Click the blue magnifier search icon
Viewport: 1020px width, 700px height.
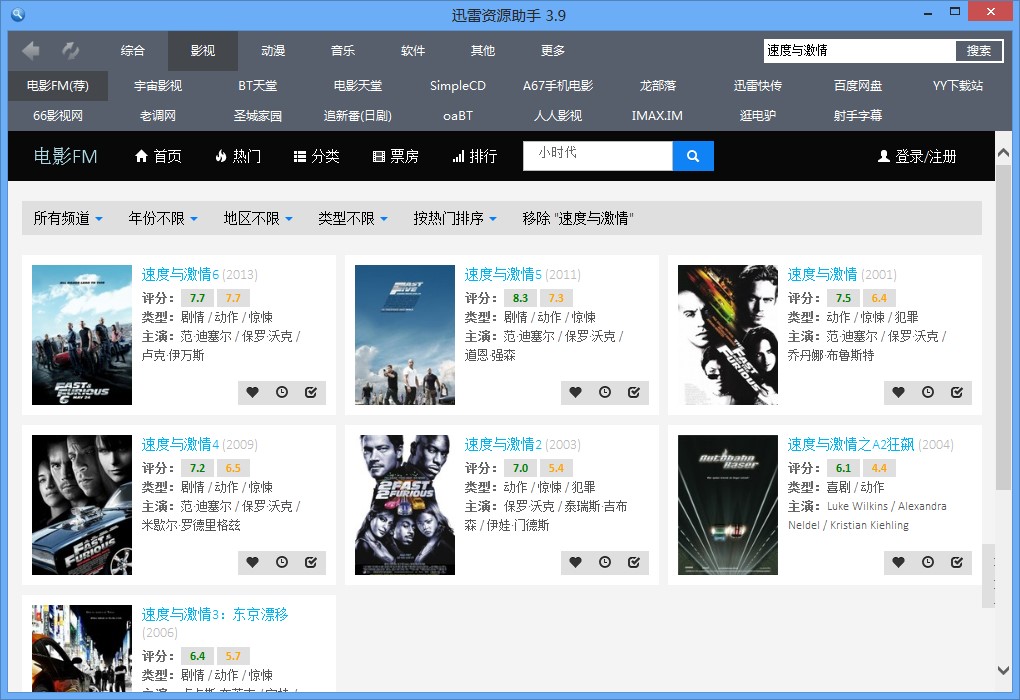coord(693,156)
